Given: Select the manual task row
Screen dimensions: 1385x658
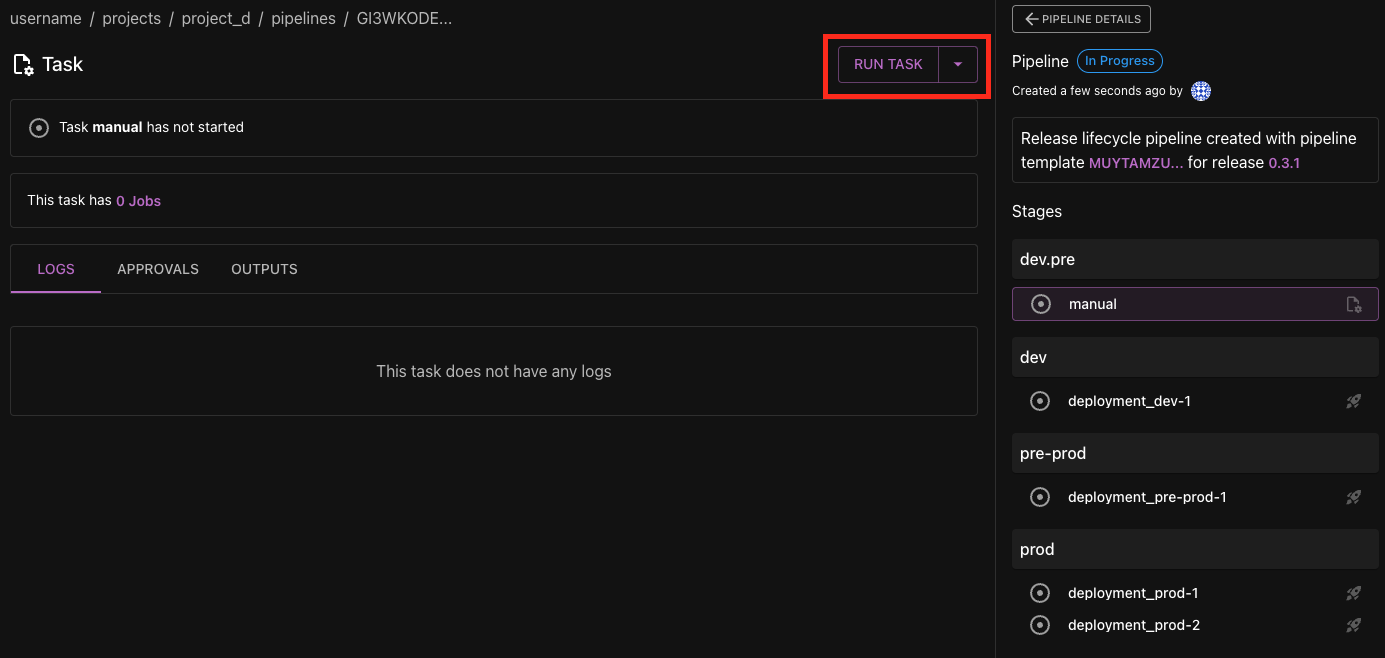Looking at the screenshot, I should pos(1195,304).
